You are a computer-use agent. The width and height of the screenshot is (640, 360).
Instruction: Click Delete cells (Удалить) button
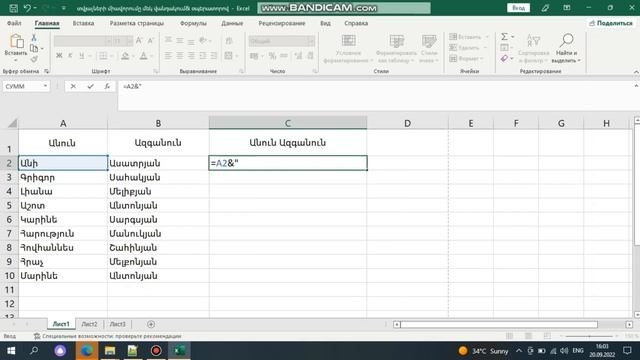(x=468, y=47)
